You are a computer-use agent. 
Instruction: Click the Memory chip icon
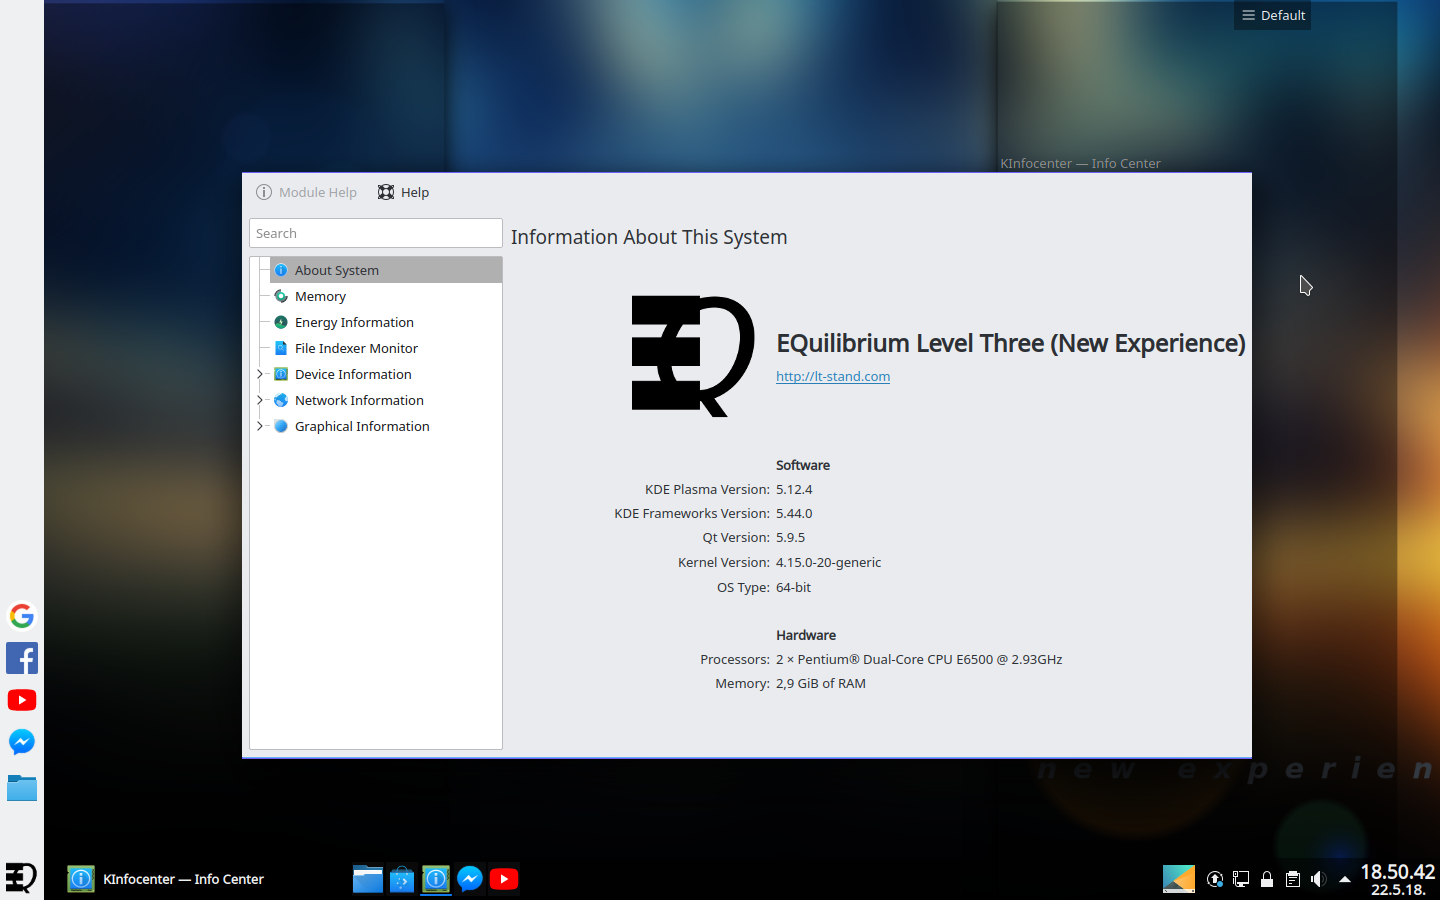click(x=281, y=296)
